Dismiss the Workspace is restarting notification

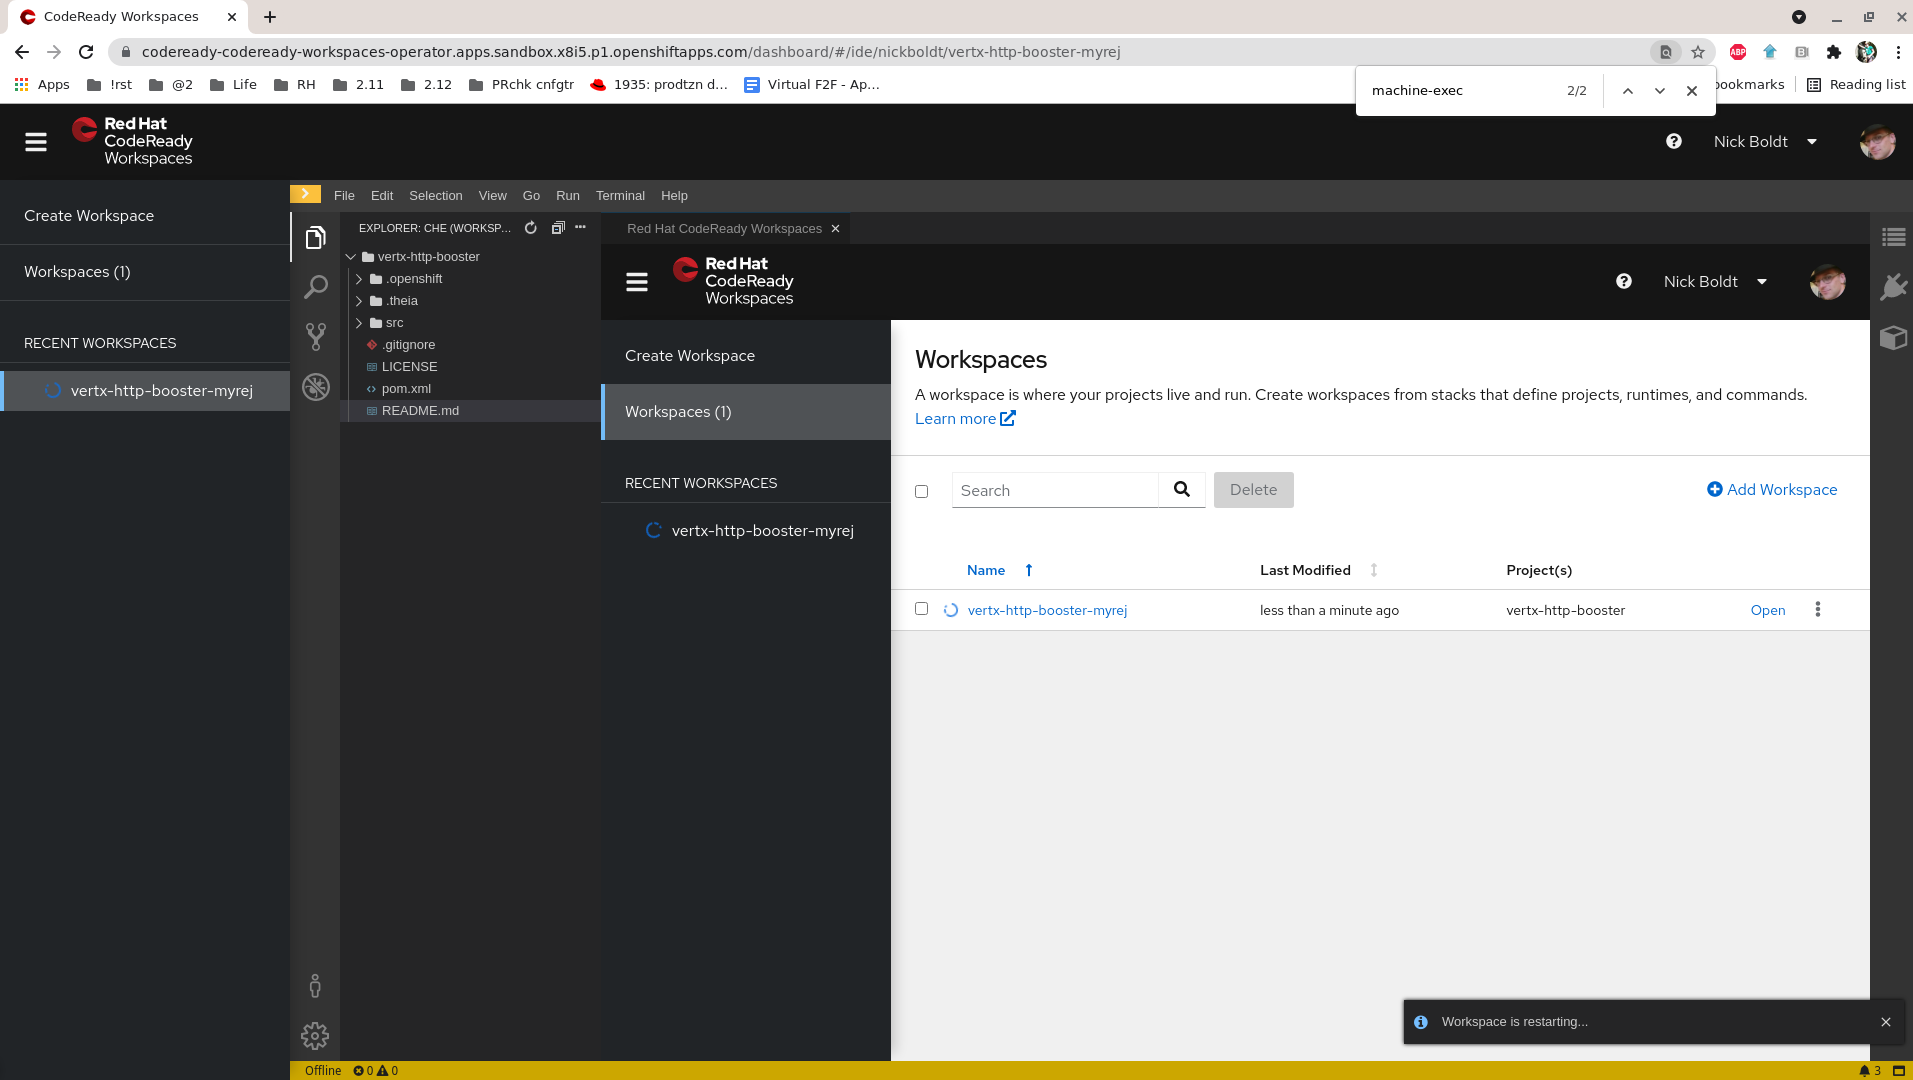click(x=1885, y=1022)
